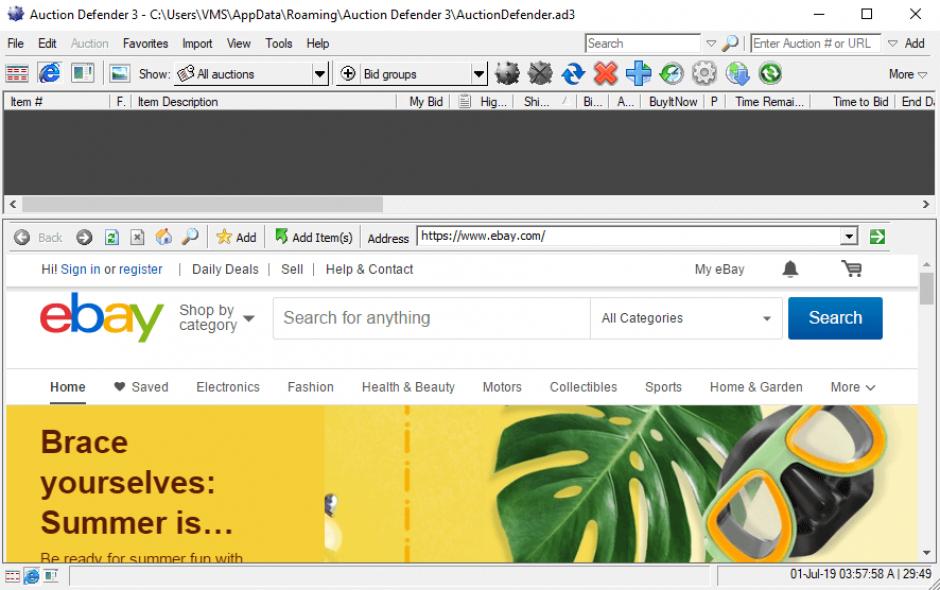Click the blue eBay Search button
This screenshot has height=590, width=940.
click(835, 318)
